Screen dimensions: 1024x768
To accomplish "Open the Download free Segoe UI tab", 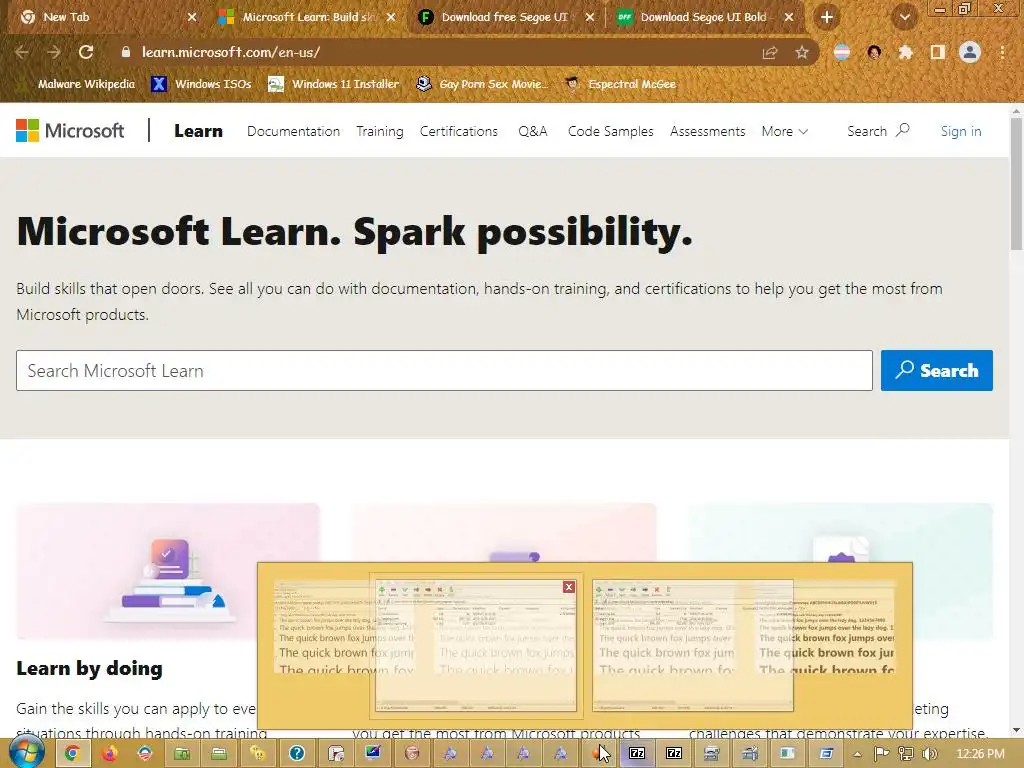I will [x=504, y=17].
